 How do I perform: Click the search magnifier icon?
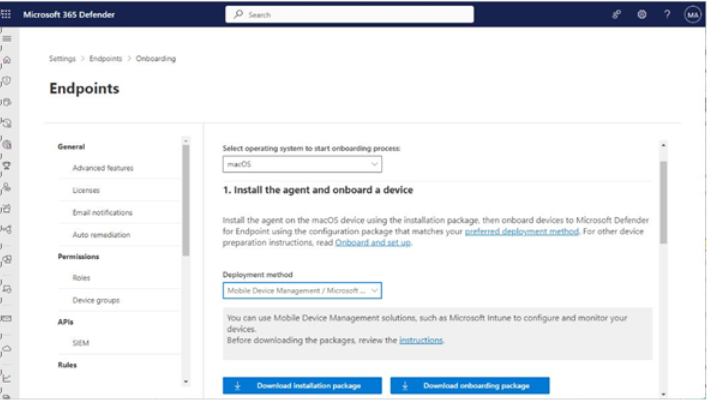(238, 14)
